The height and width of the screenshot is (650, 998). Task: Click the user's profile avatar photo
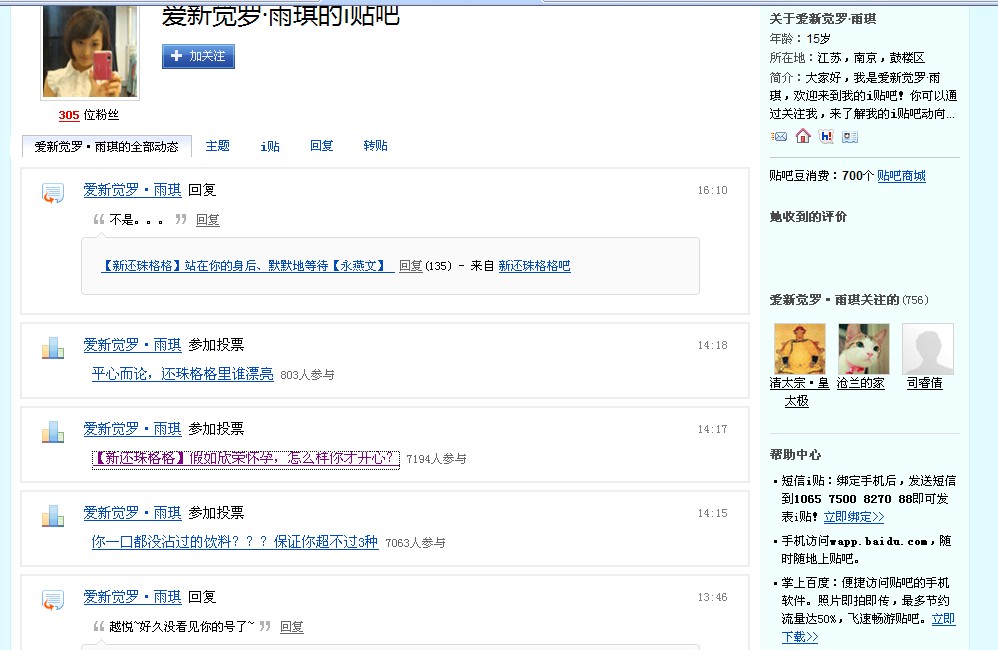[x=90, y=52]
